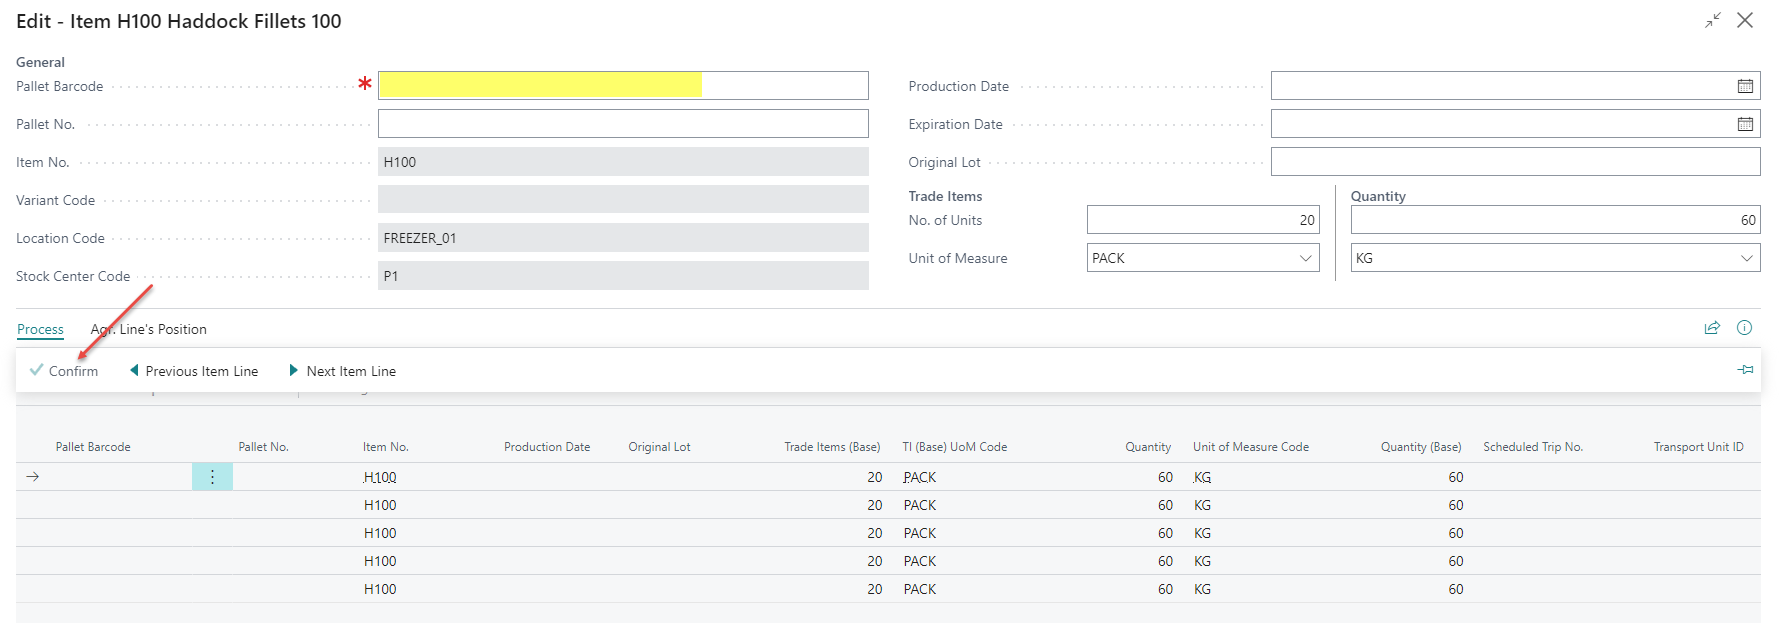Viewport: 1779px width, 623px height.
Task: Click the share icon
Action: pyautogui.click(x=1712, y=328)
